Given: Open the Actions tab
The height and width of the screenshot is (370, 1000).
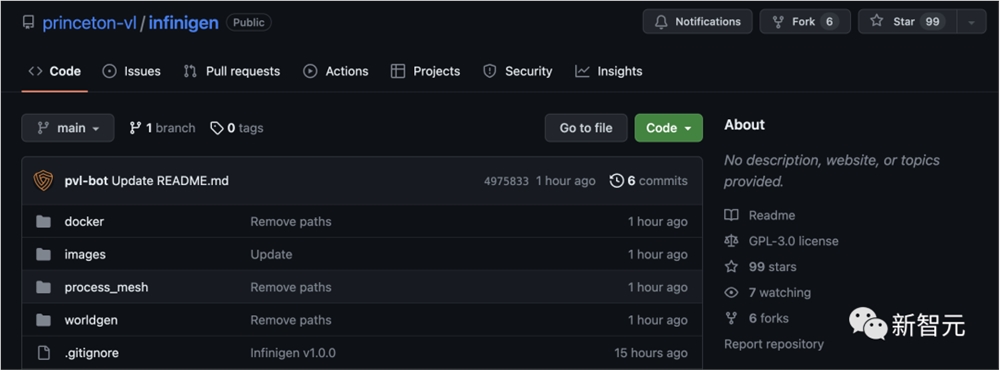Looking at the screenshot, I should [x=336, y=71].
